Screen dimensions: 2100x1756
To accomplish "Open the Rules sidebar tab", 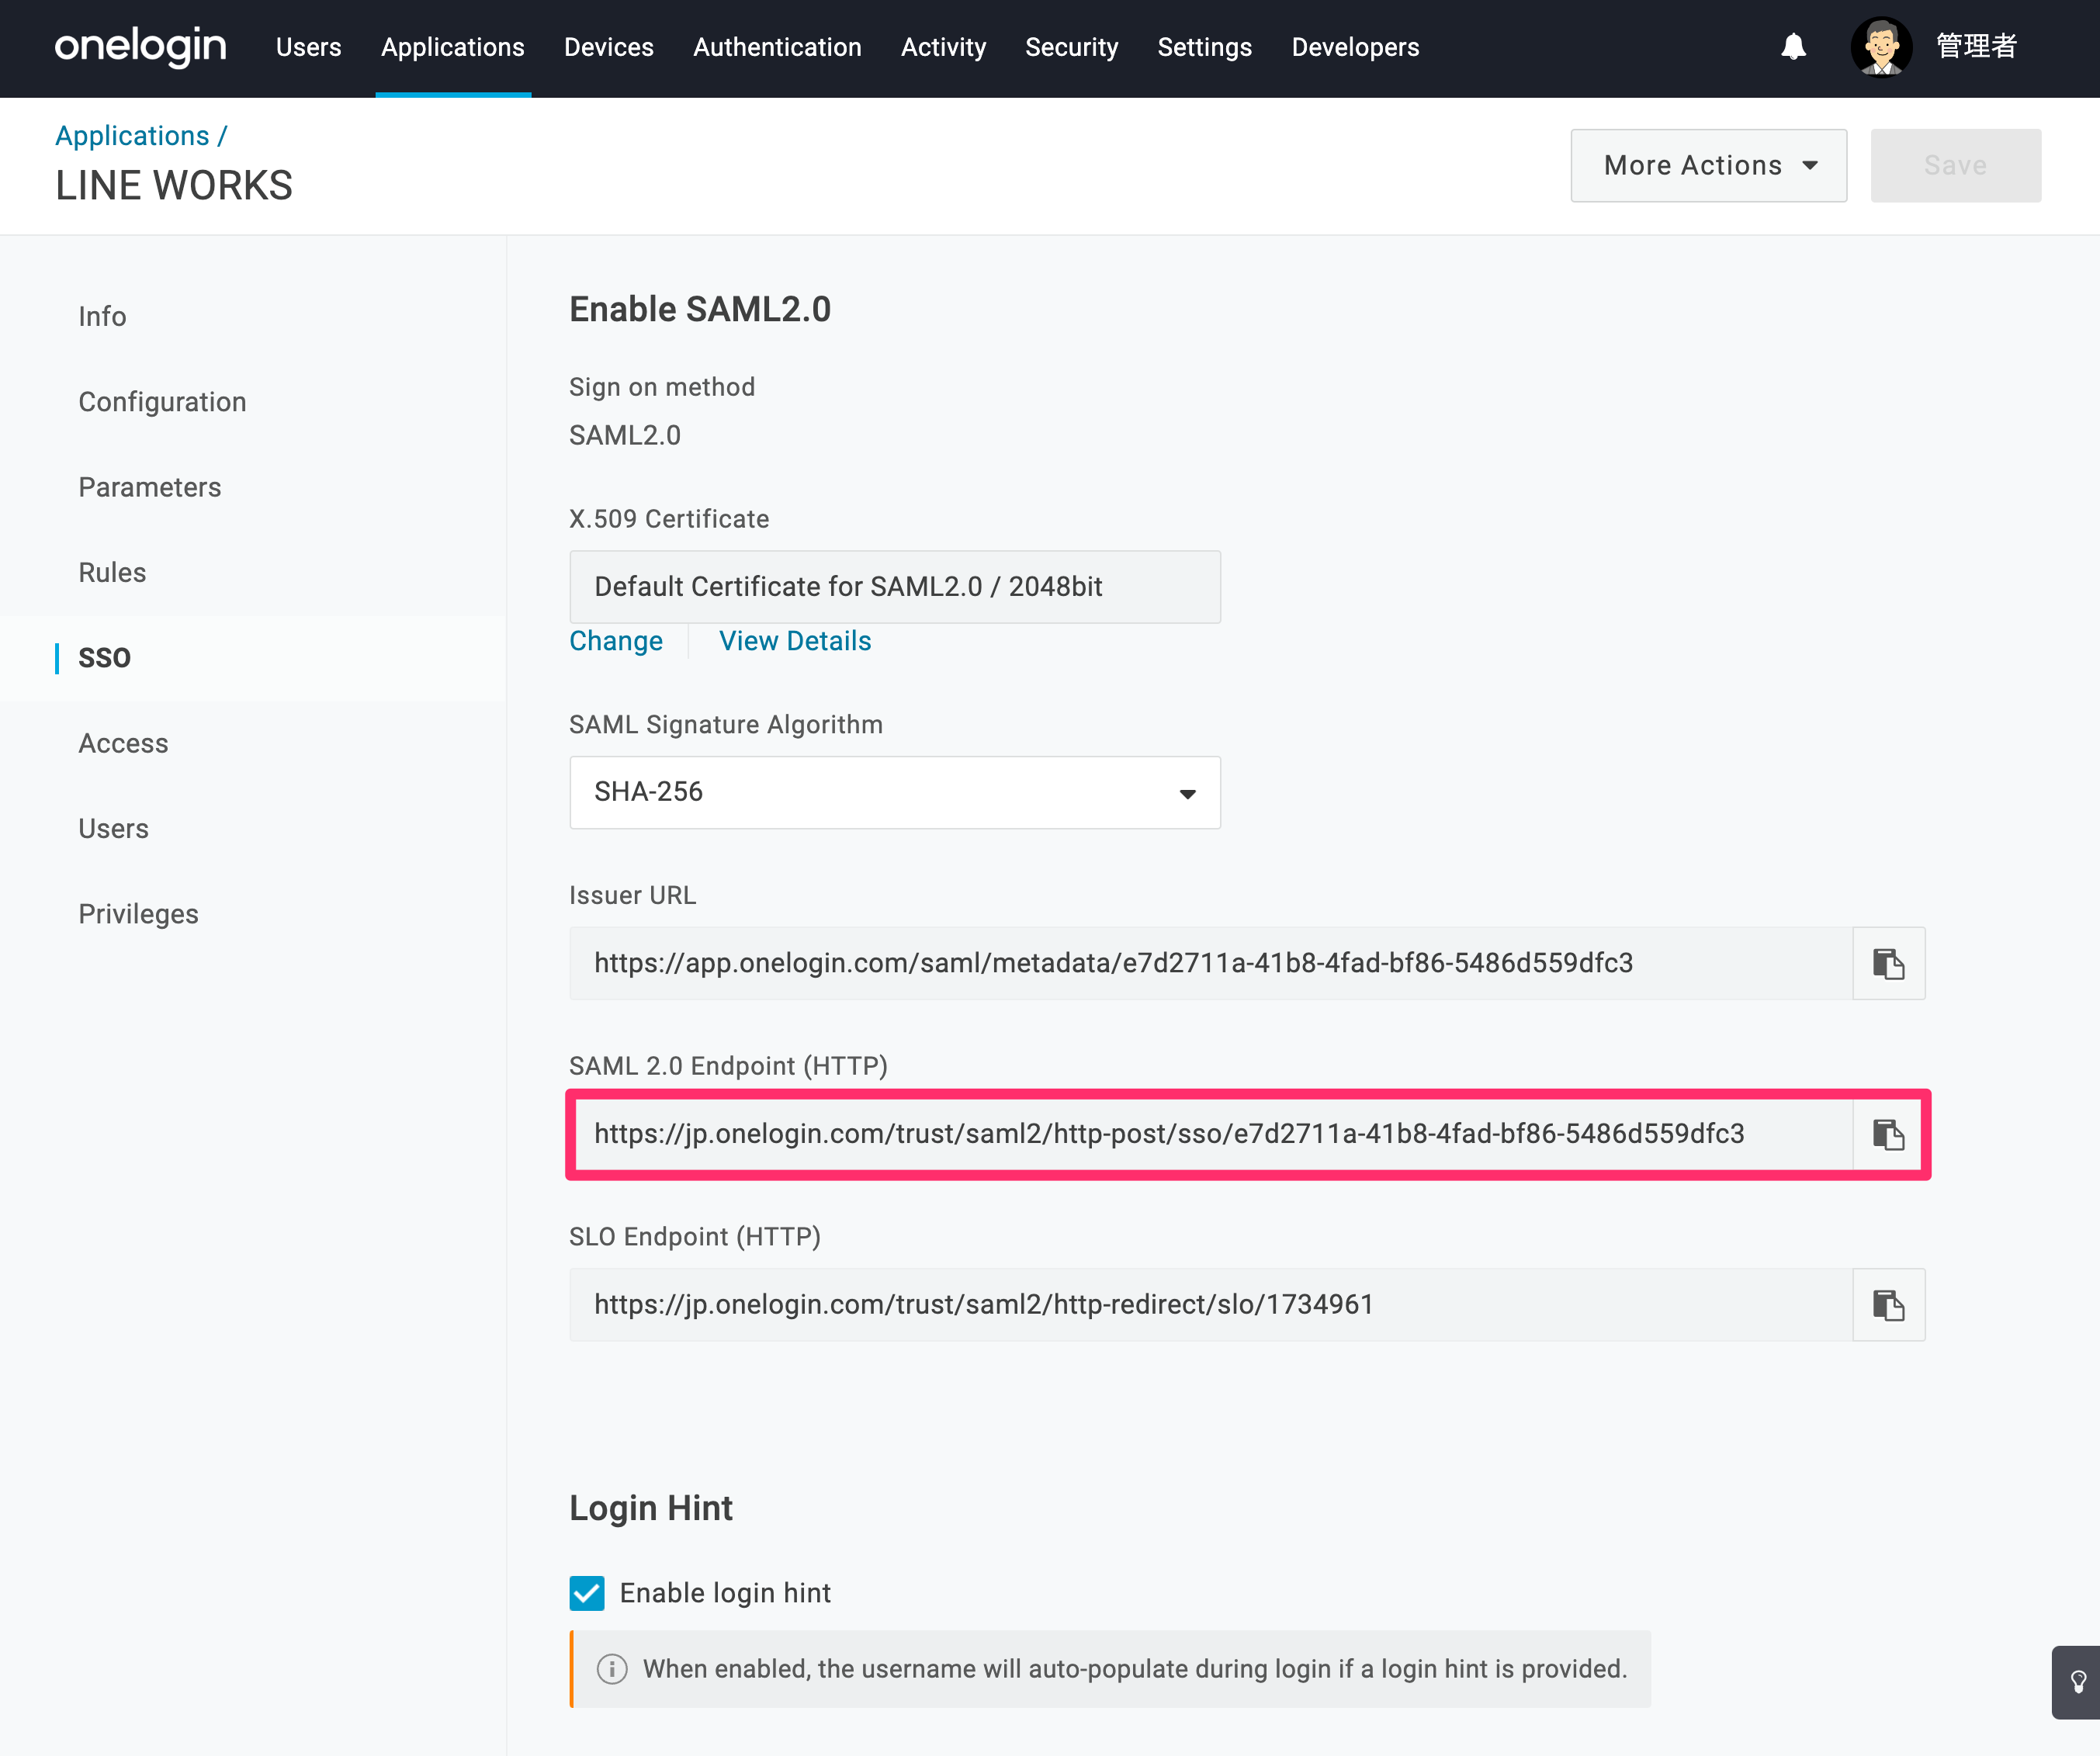I will tap(112, 573).
